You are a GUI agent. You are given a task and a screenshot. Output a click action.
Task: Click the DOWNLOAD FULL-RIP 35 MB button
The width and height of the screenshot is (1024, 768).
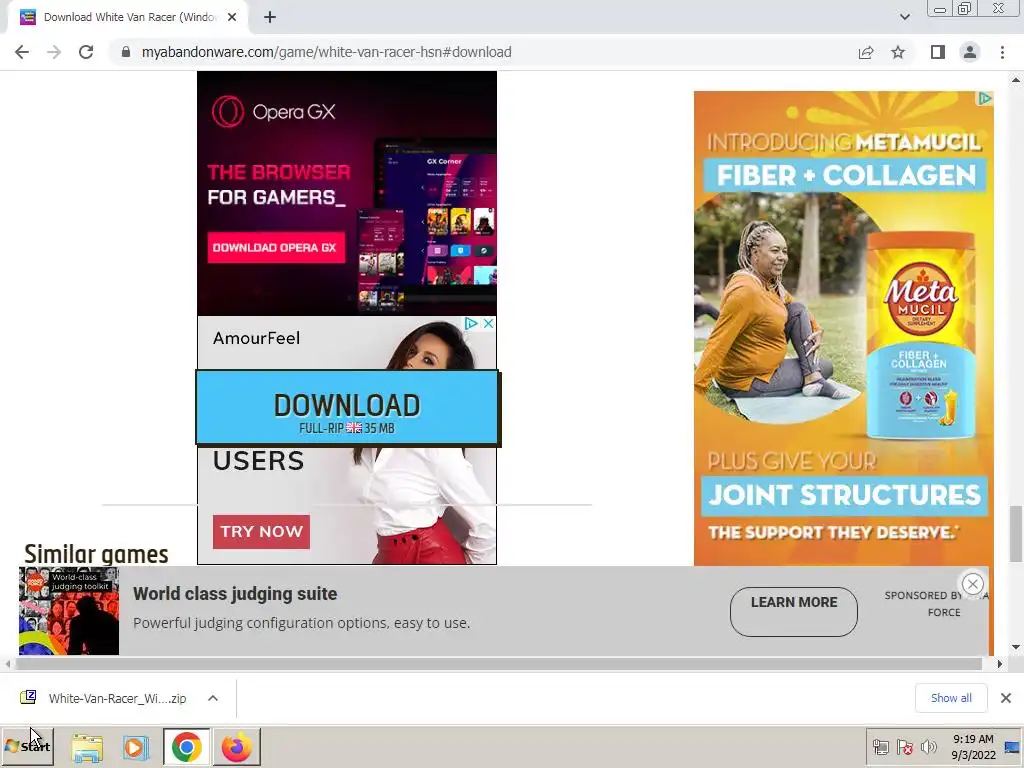coord(347,409)
